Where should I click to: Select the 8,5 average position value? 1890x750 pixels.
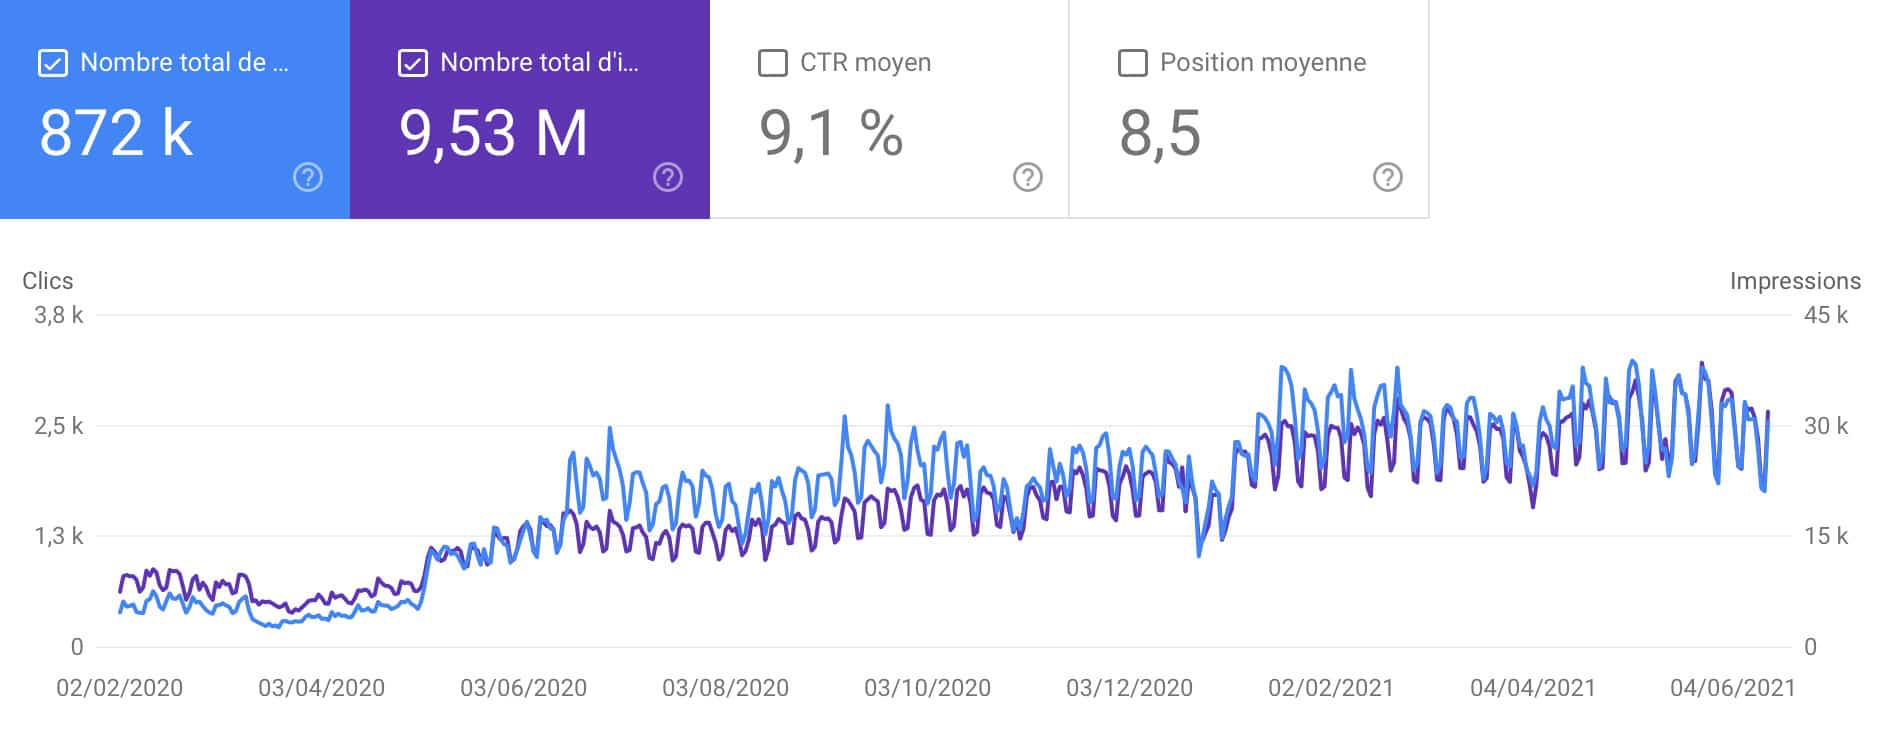tap(1160, 133)
